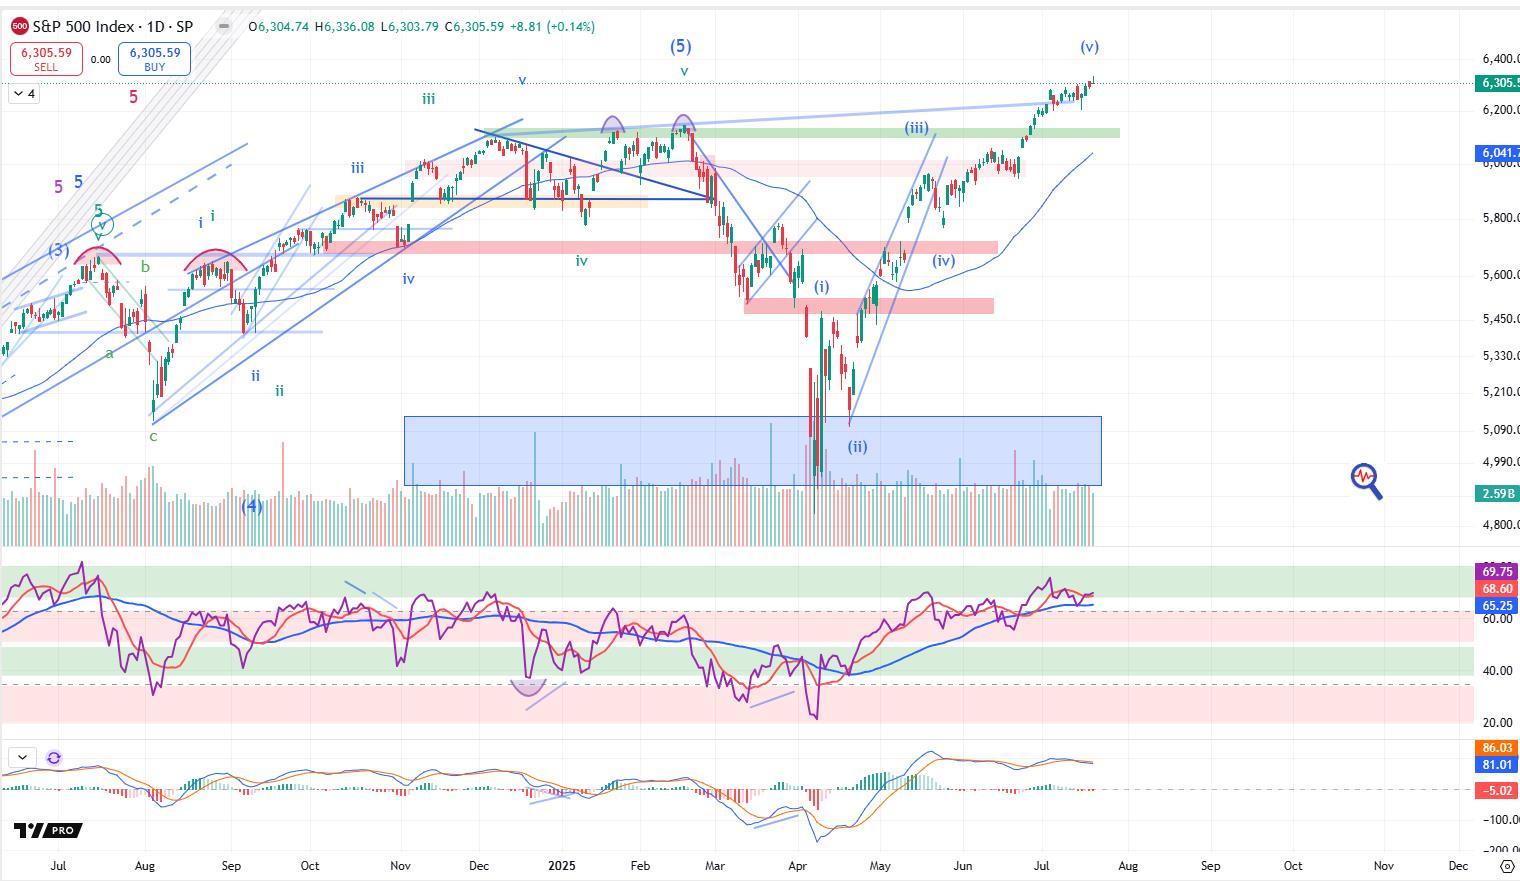The image size is (1520, 881).
Task: Click the green letter c label at August low
Action: 153,436
